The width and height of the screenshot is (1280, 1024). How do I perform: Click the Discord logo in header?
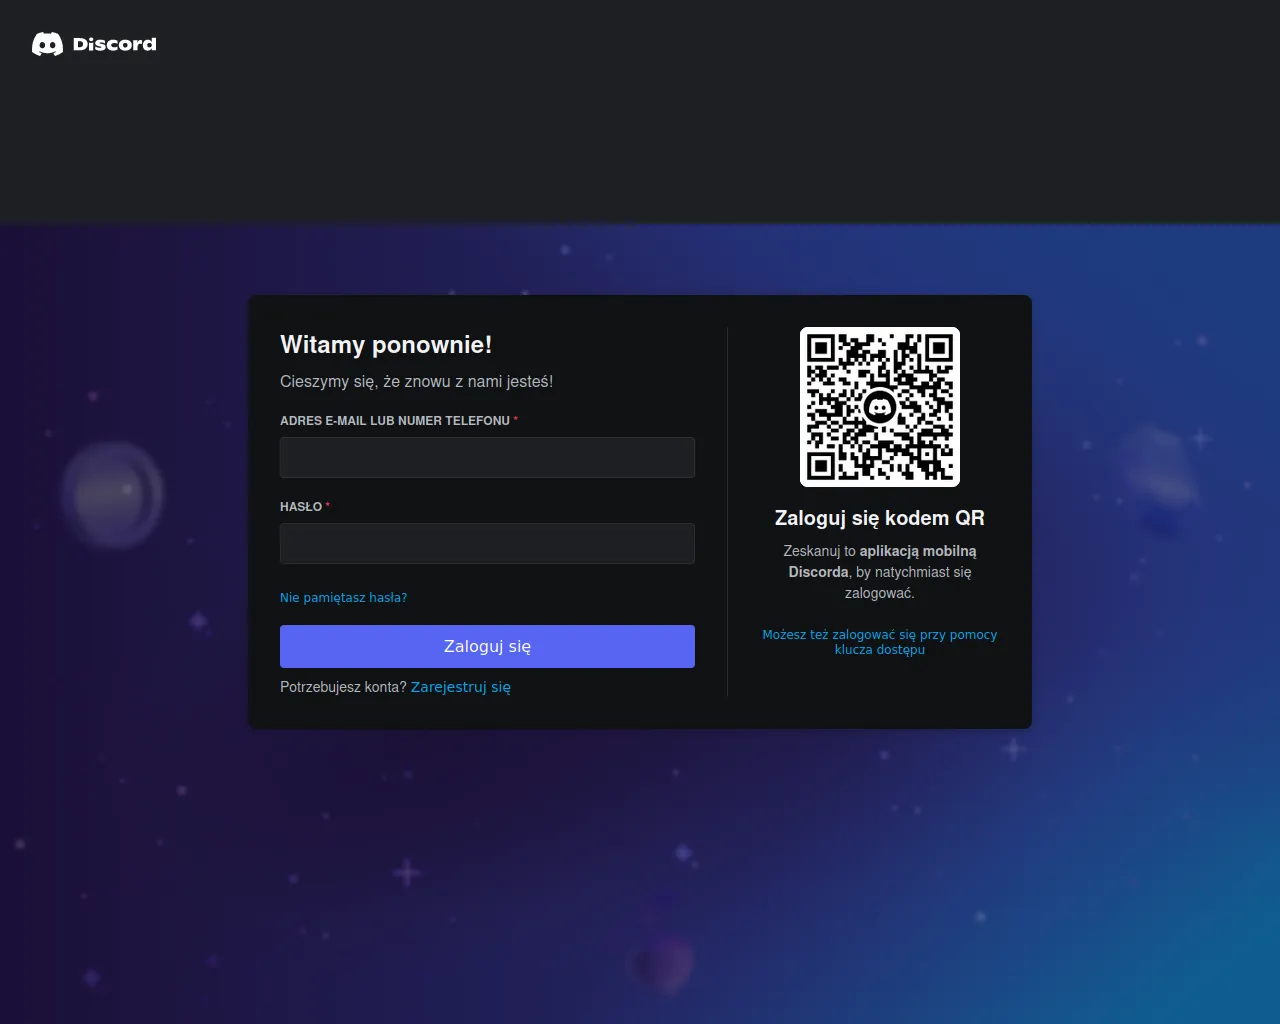(x=94, y=44)
